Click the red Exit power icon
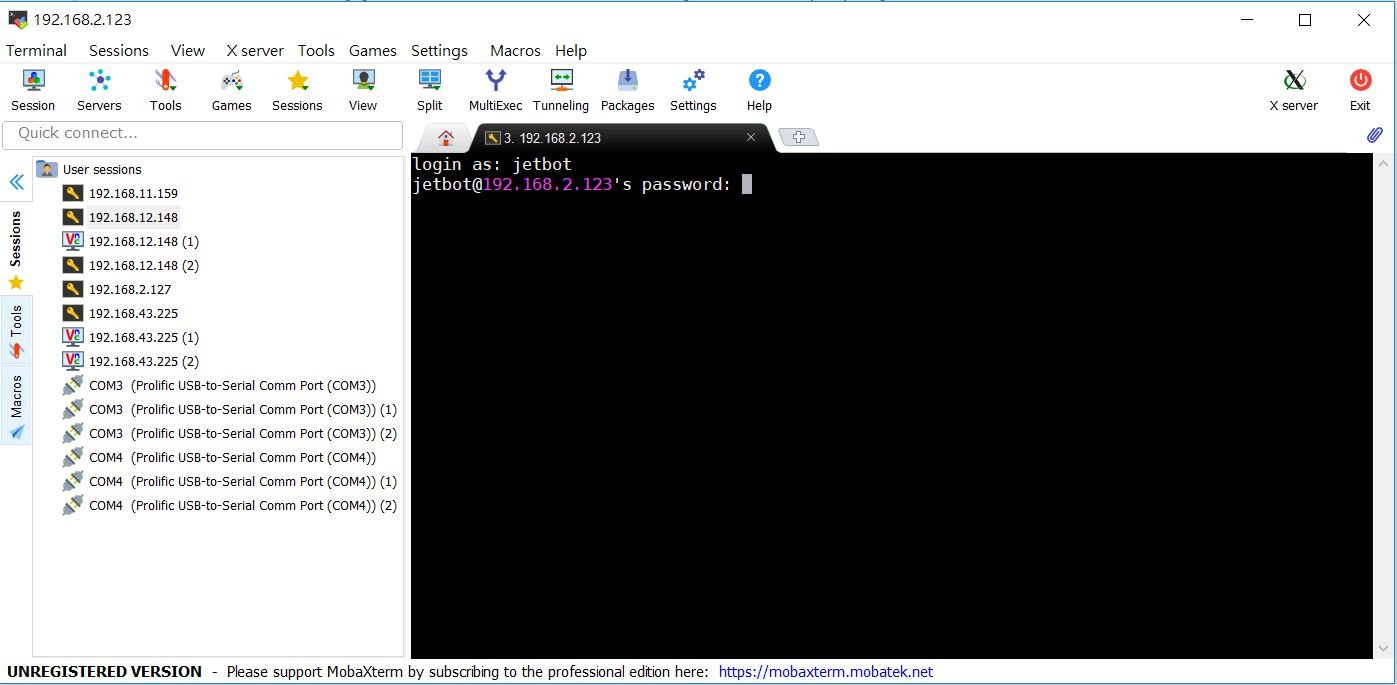Image resolution: width=1397 pixels, height=685 pixels. 1360,90
